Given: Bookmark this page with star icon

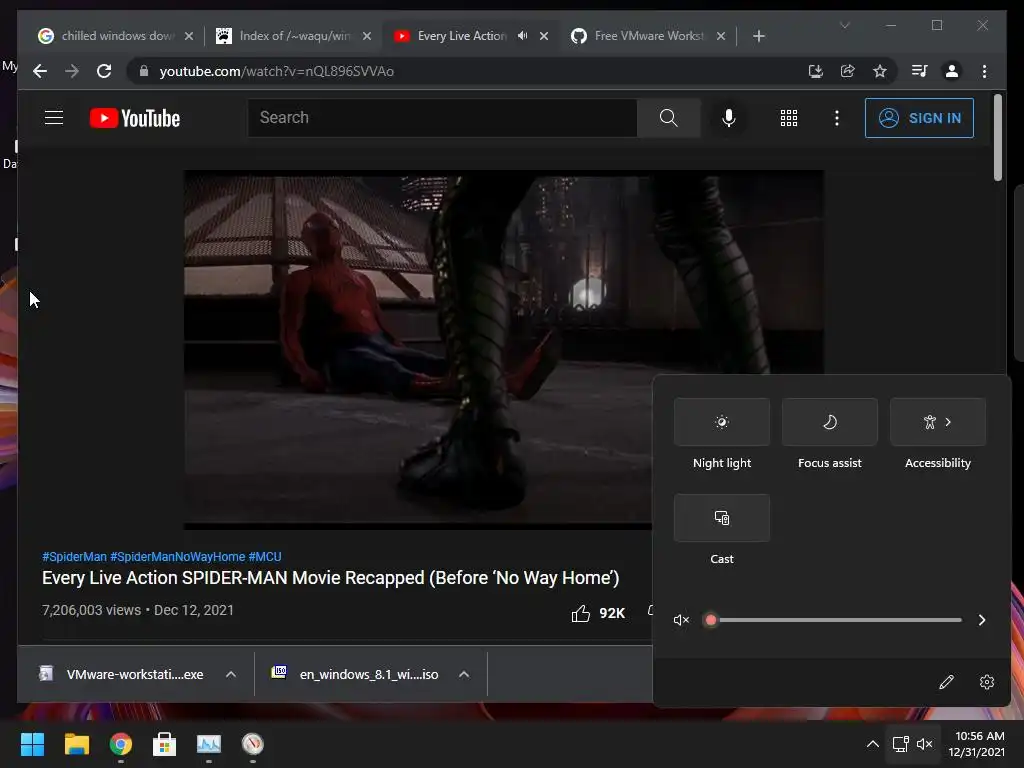Looking at the screenshot, I should coord(880,71).
